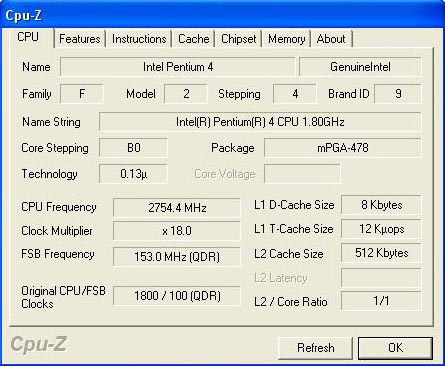Click the Clock Multiplier label
Viewport: 445px width, 366px height.
(x=57, y=231)
